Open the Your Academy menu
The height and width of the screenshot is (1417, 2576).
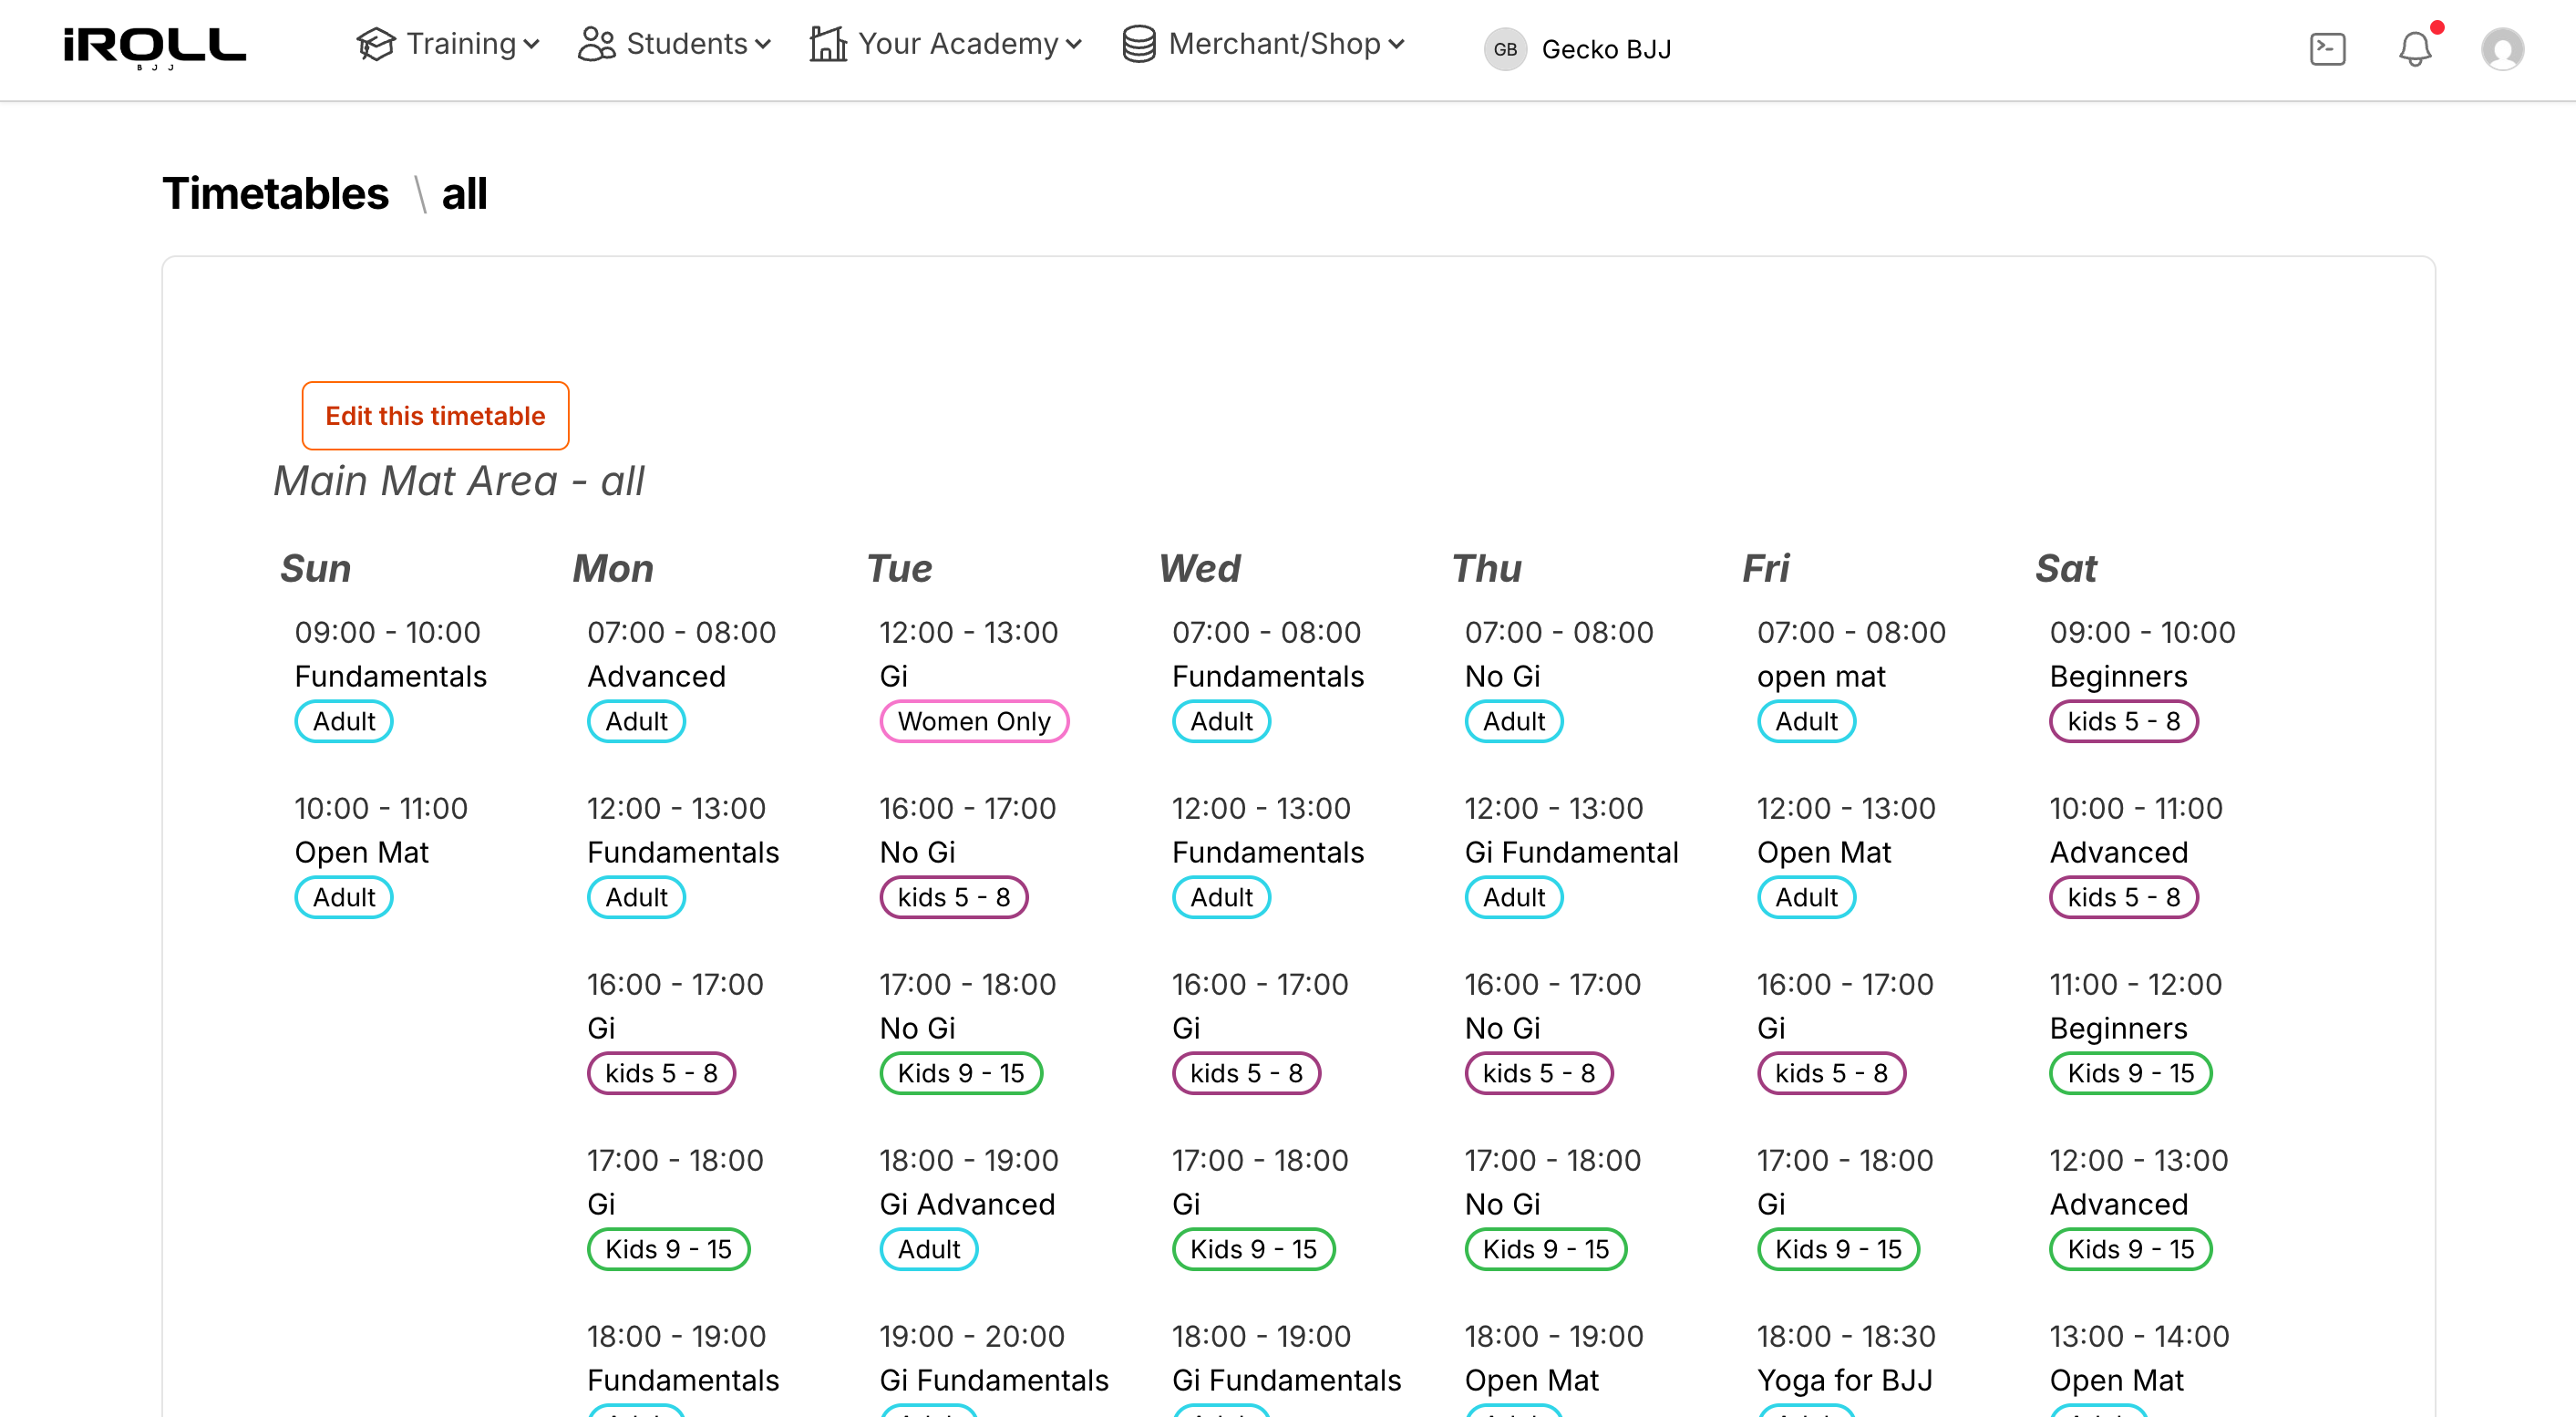945,44
